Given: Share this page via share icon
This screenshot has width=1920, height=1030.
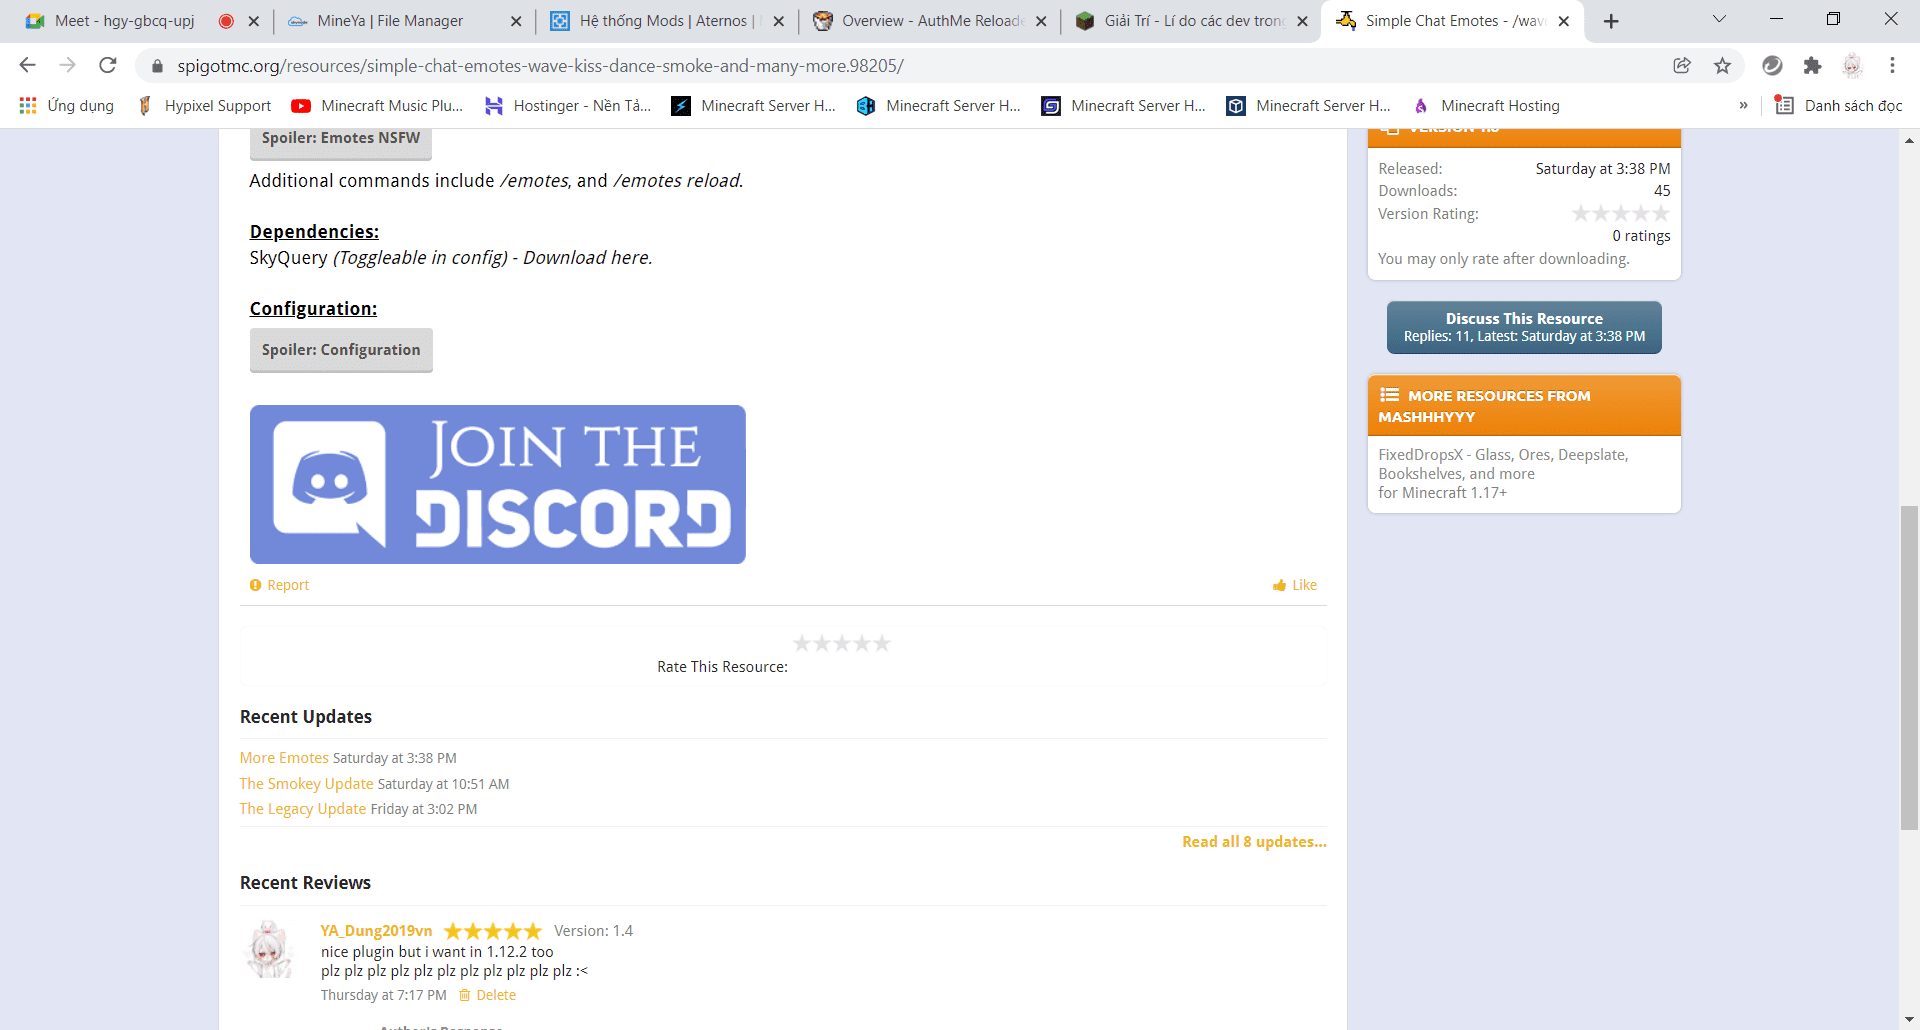Looking at the screenshot, I should pyautogui.click(x=1682, y=65).
